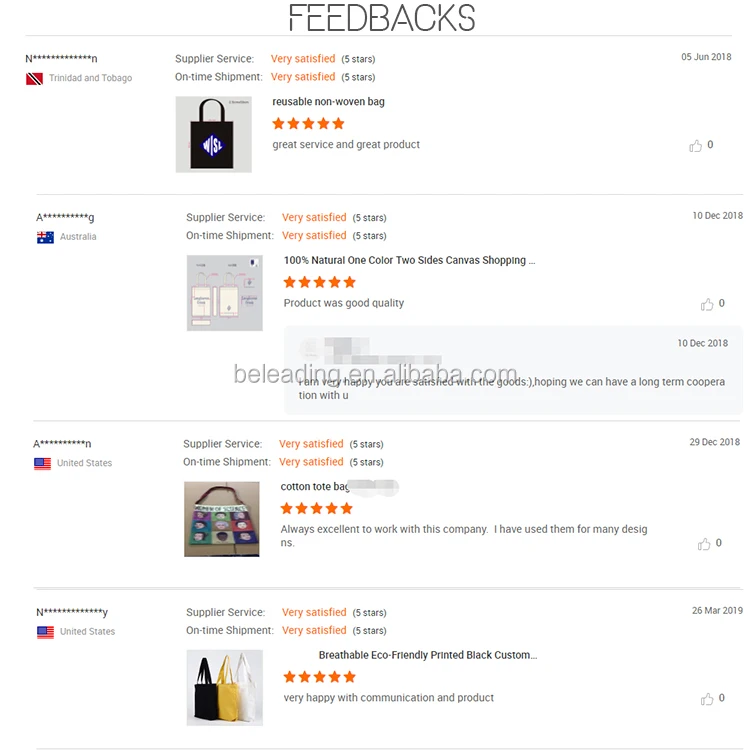Viewport: 750px width, 750px height.
Task: Click the Trinidad and Tobago flag icon
Action: (34, 78)
